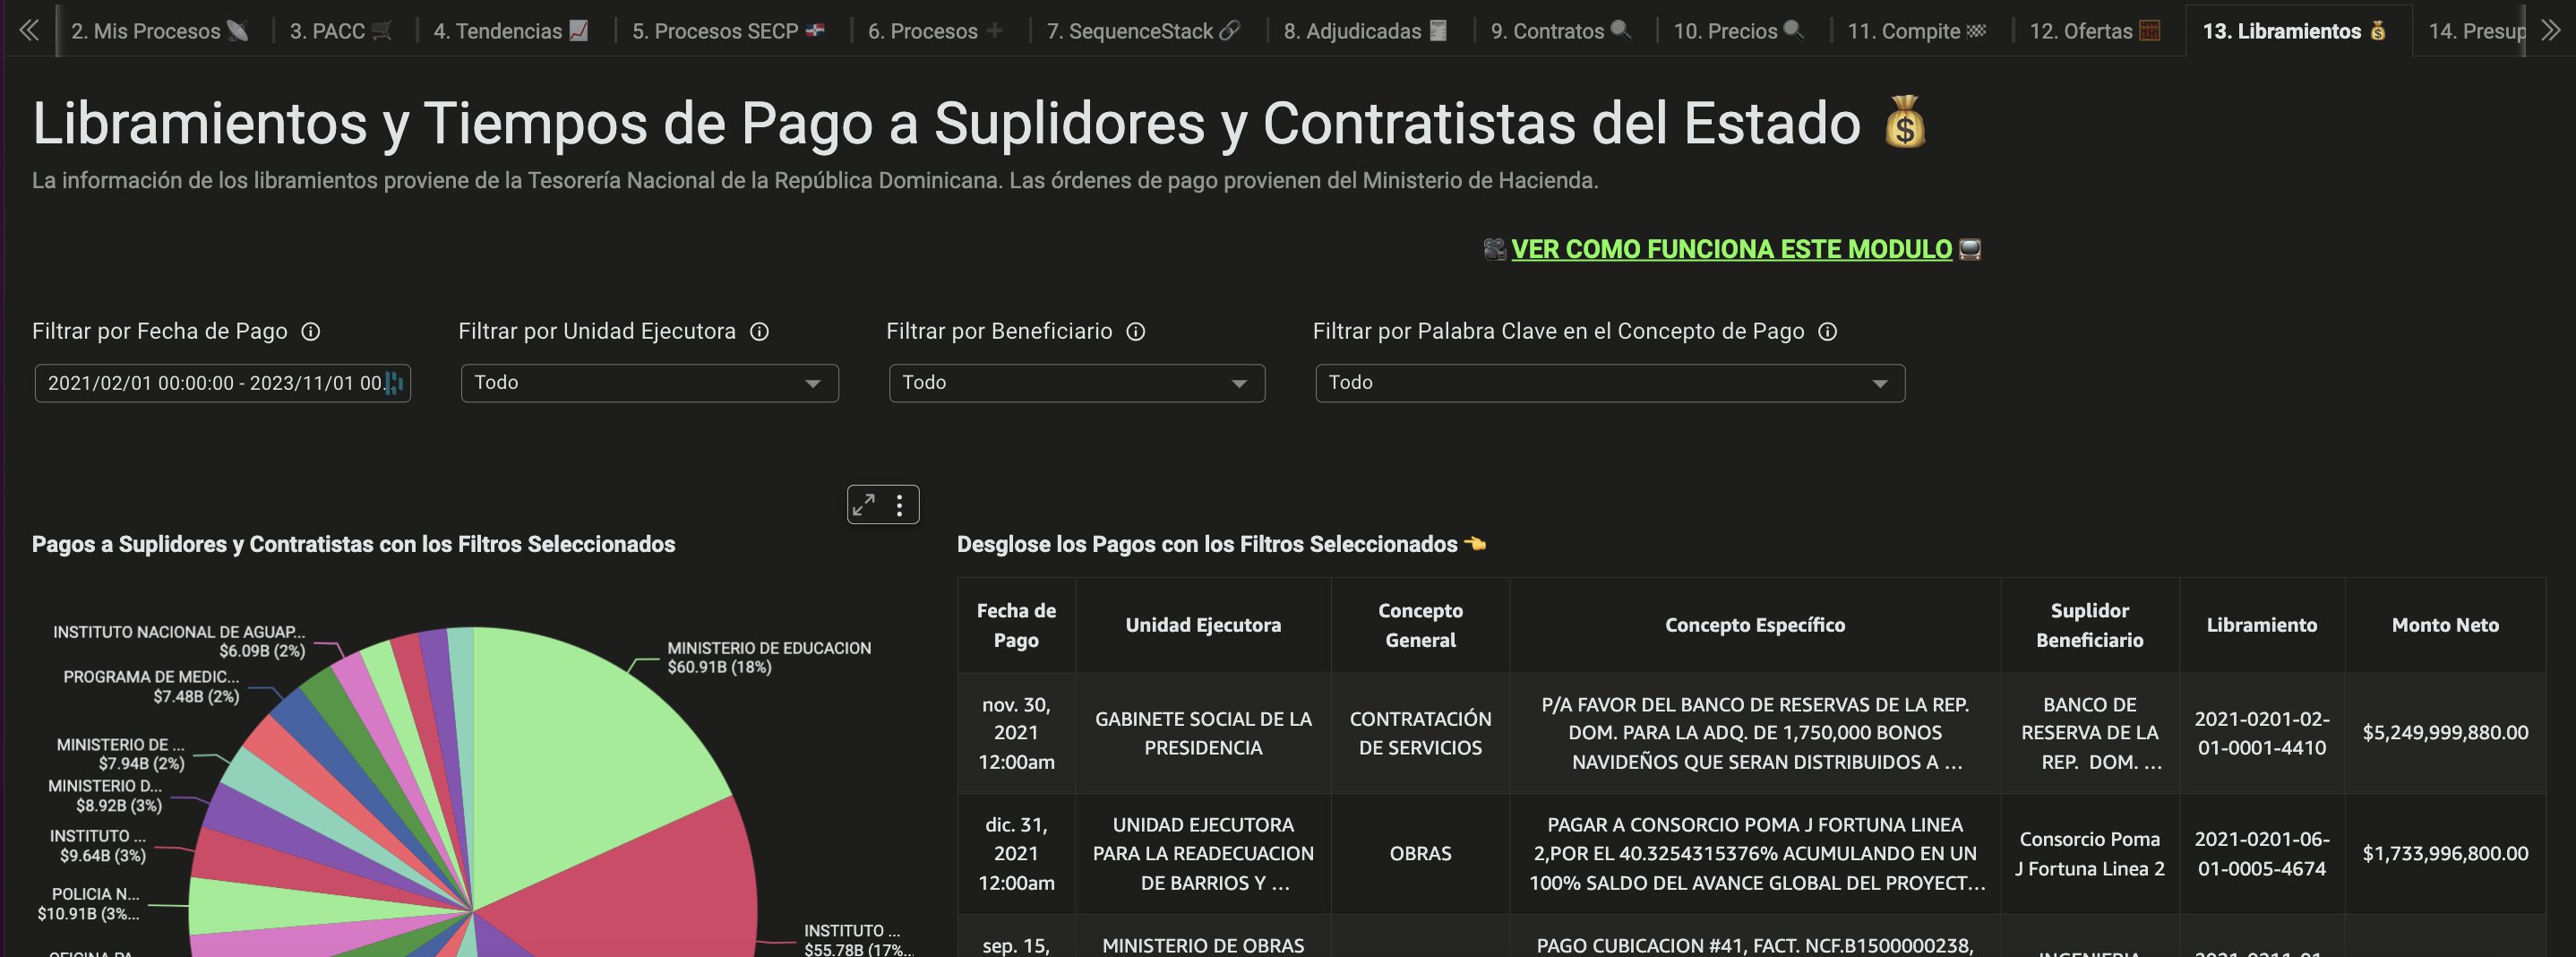Image resolution: width=2576 pixels, height=957 pixels.
Task: Switch to the 3. PACC tab
Action: point(340,31)
